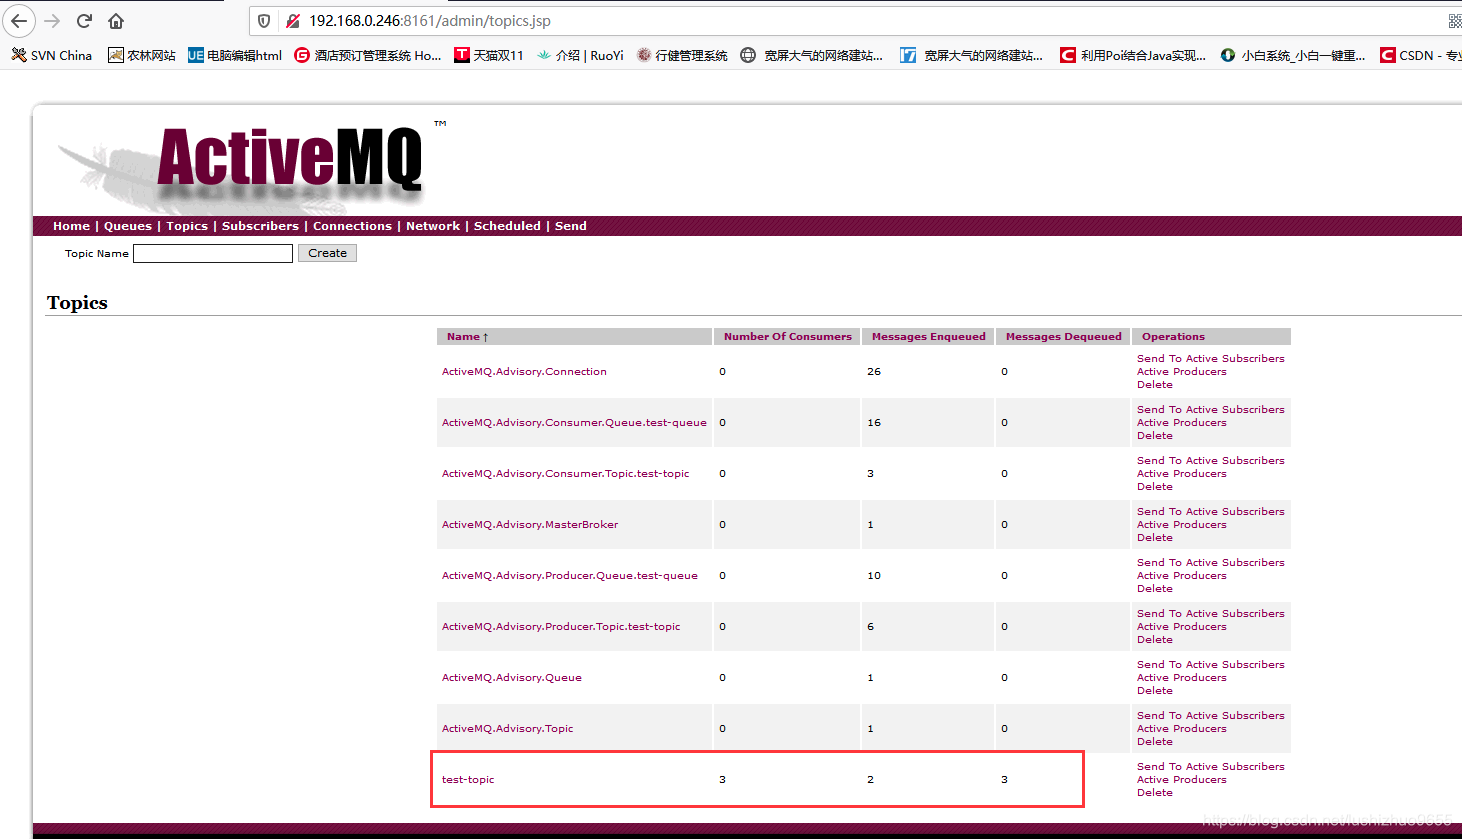Open the 介绍 | RuoYi bookmark
This screenshot has height=839, width=1462.
(580, 55)
